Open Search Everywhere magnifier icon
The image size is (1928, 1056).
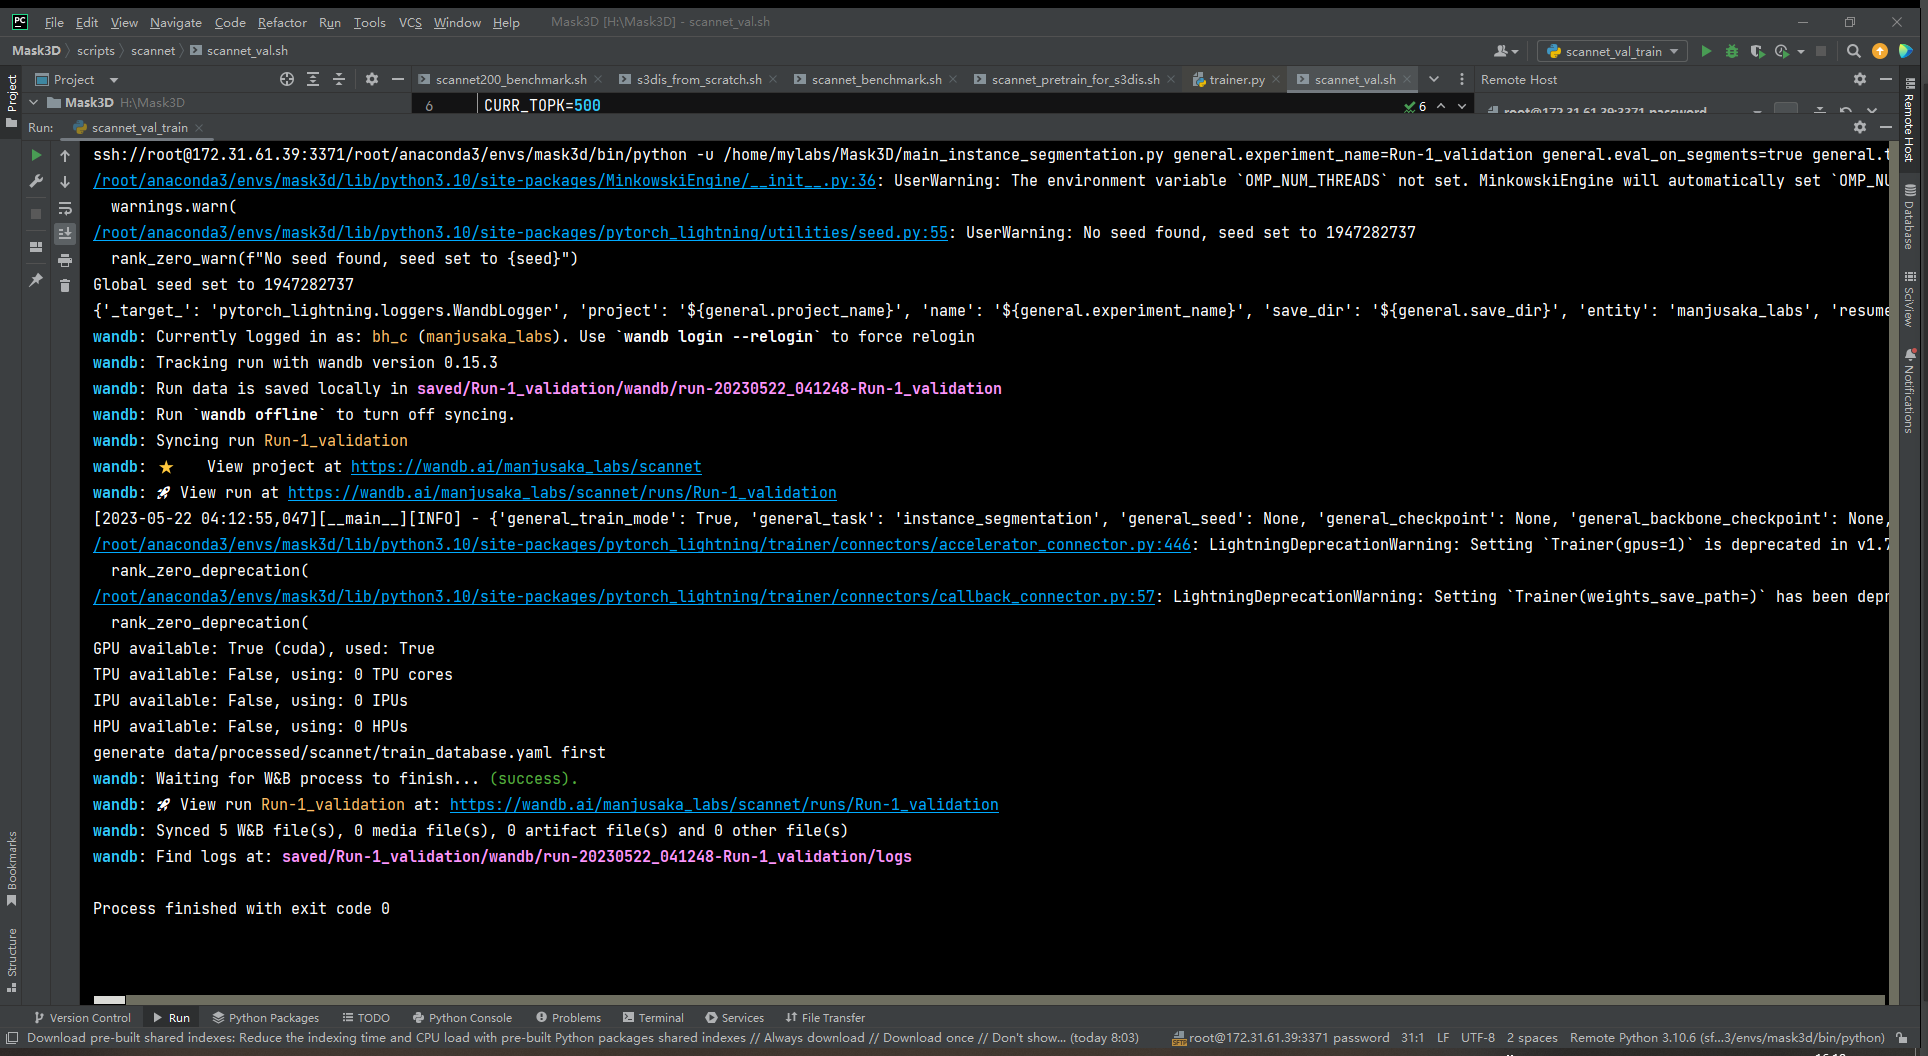click(x=1853, y=51)
